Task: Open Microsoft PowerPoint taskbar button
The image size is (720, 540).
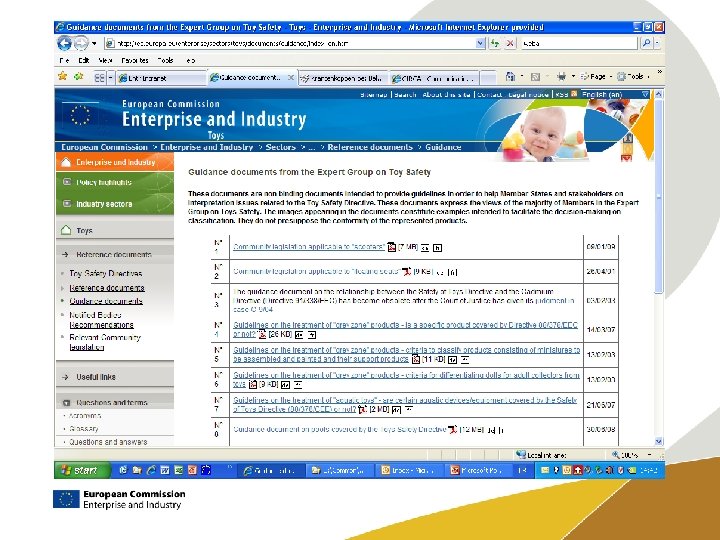Action: tap(477, 470)
